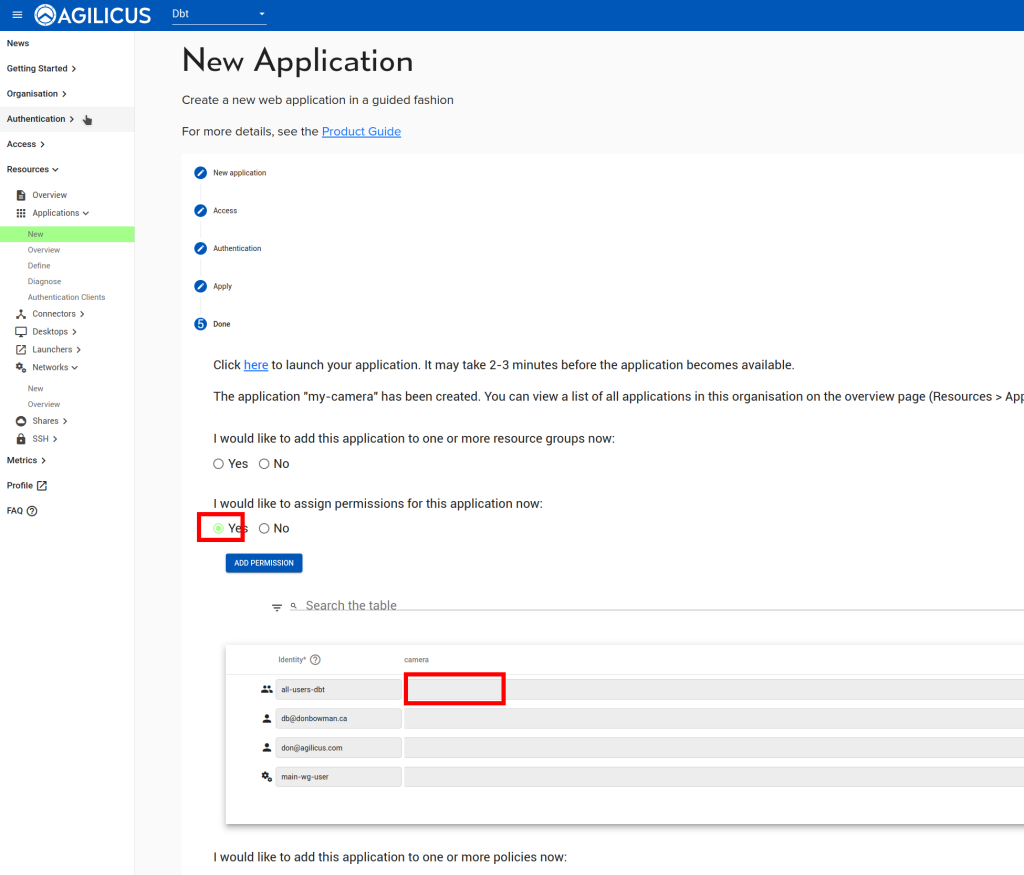Open camera permission for db@donbowman.ca

point(714,719)
